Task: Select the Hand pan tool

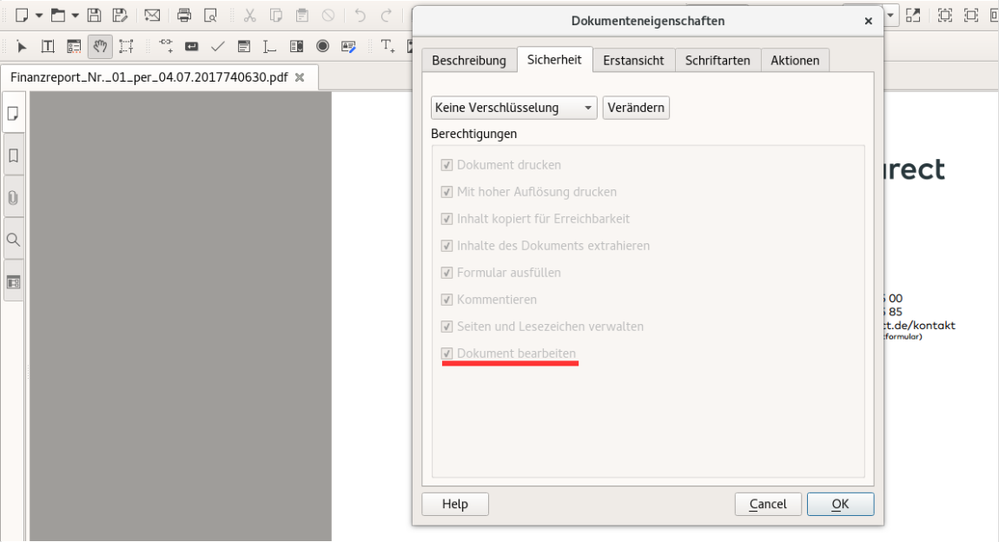Action: click(x=100, y=46)
